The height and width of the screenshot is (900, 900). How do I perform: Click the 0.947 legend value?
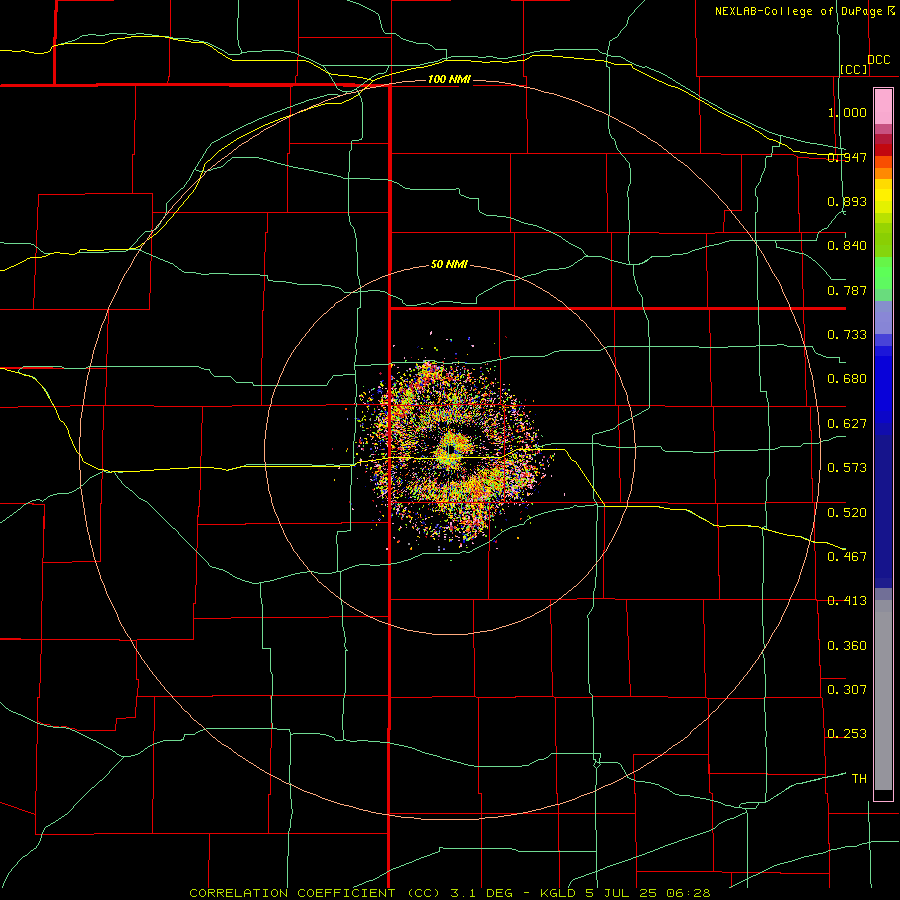click(847, 157)
